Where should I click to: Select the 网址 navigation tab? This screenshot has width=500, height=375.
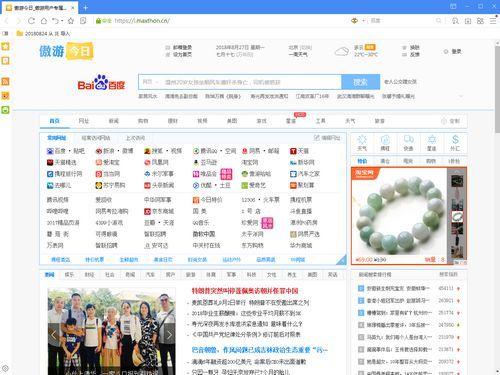point(84,121)
